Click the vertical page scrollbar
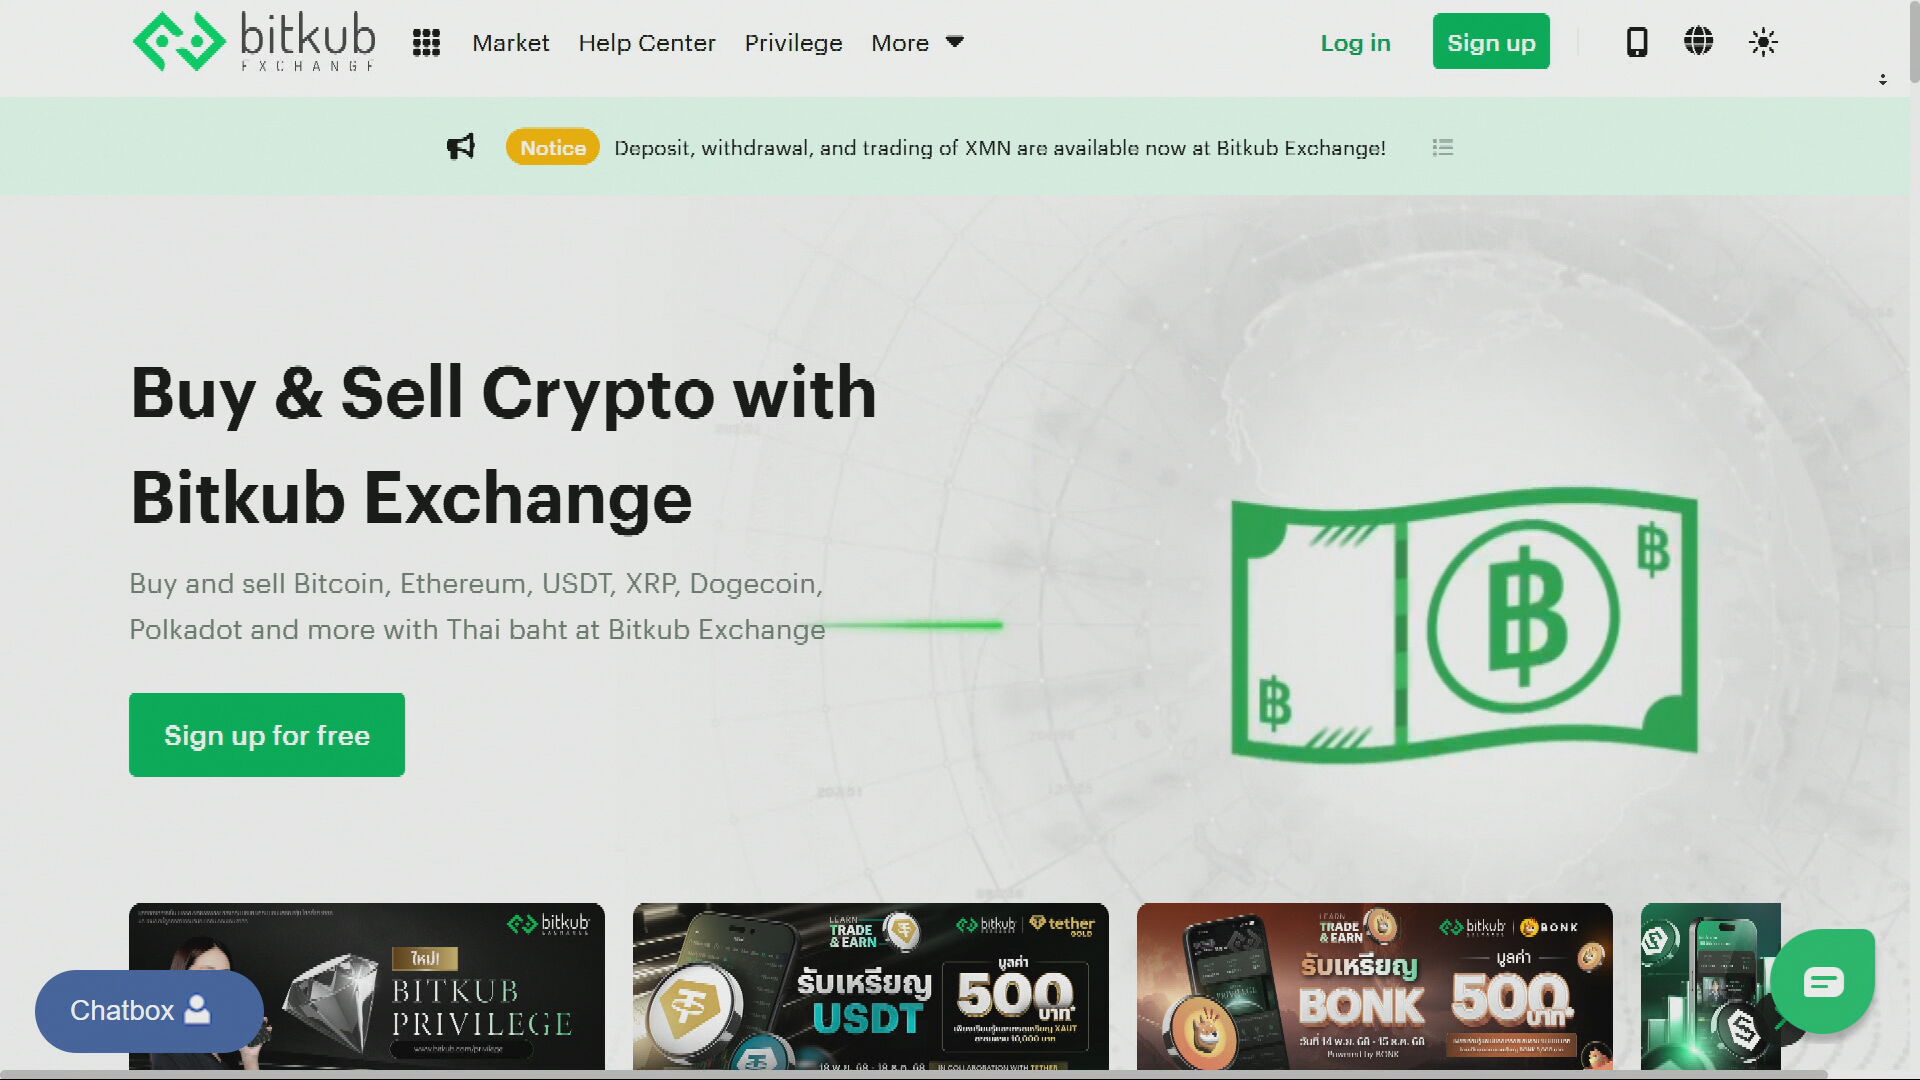The height and width of the screenshot is (1080, 1920). point(1914,42)
